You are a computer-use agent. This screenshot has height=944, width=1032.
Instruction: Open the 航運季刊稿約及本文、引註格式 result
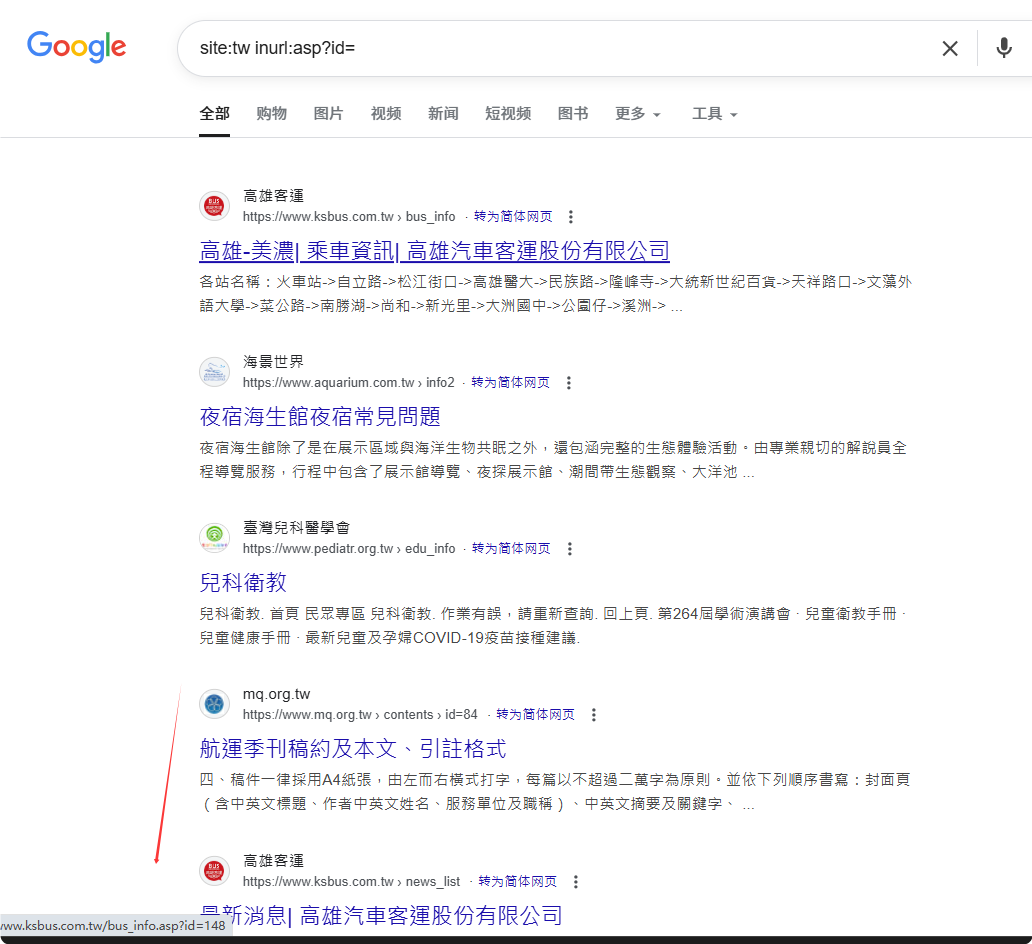pyautogui.click(x=353, y=748)
